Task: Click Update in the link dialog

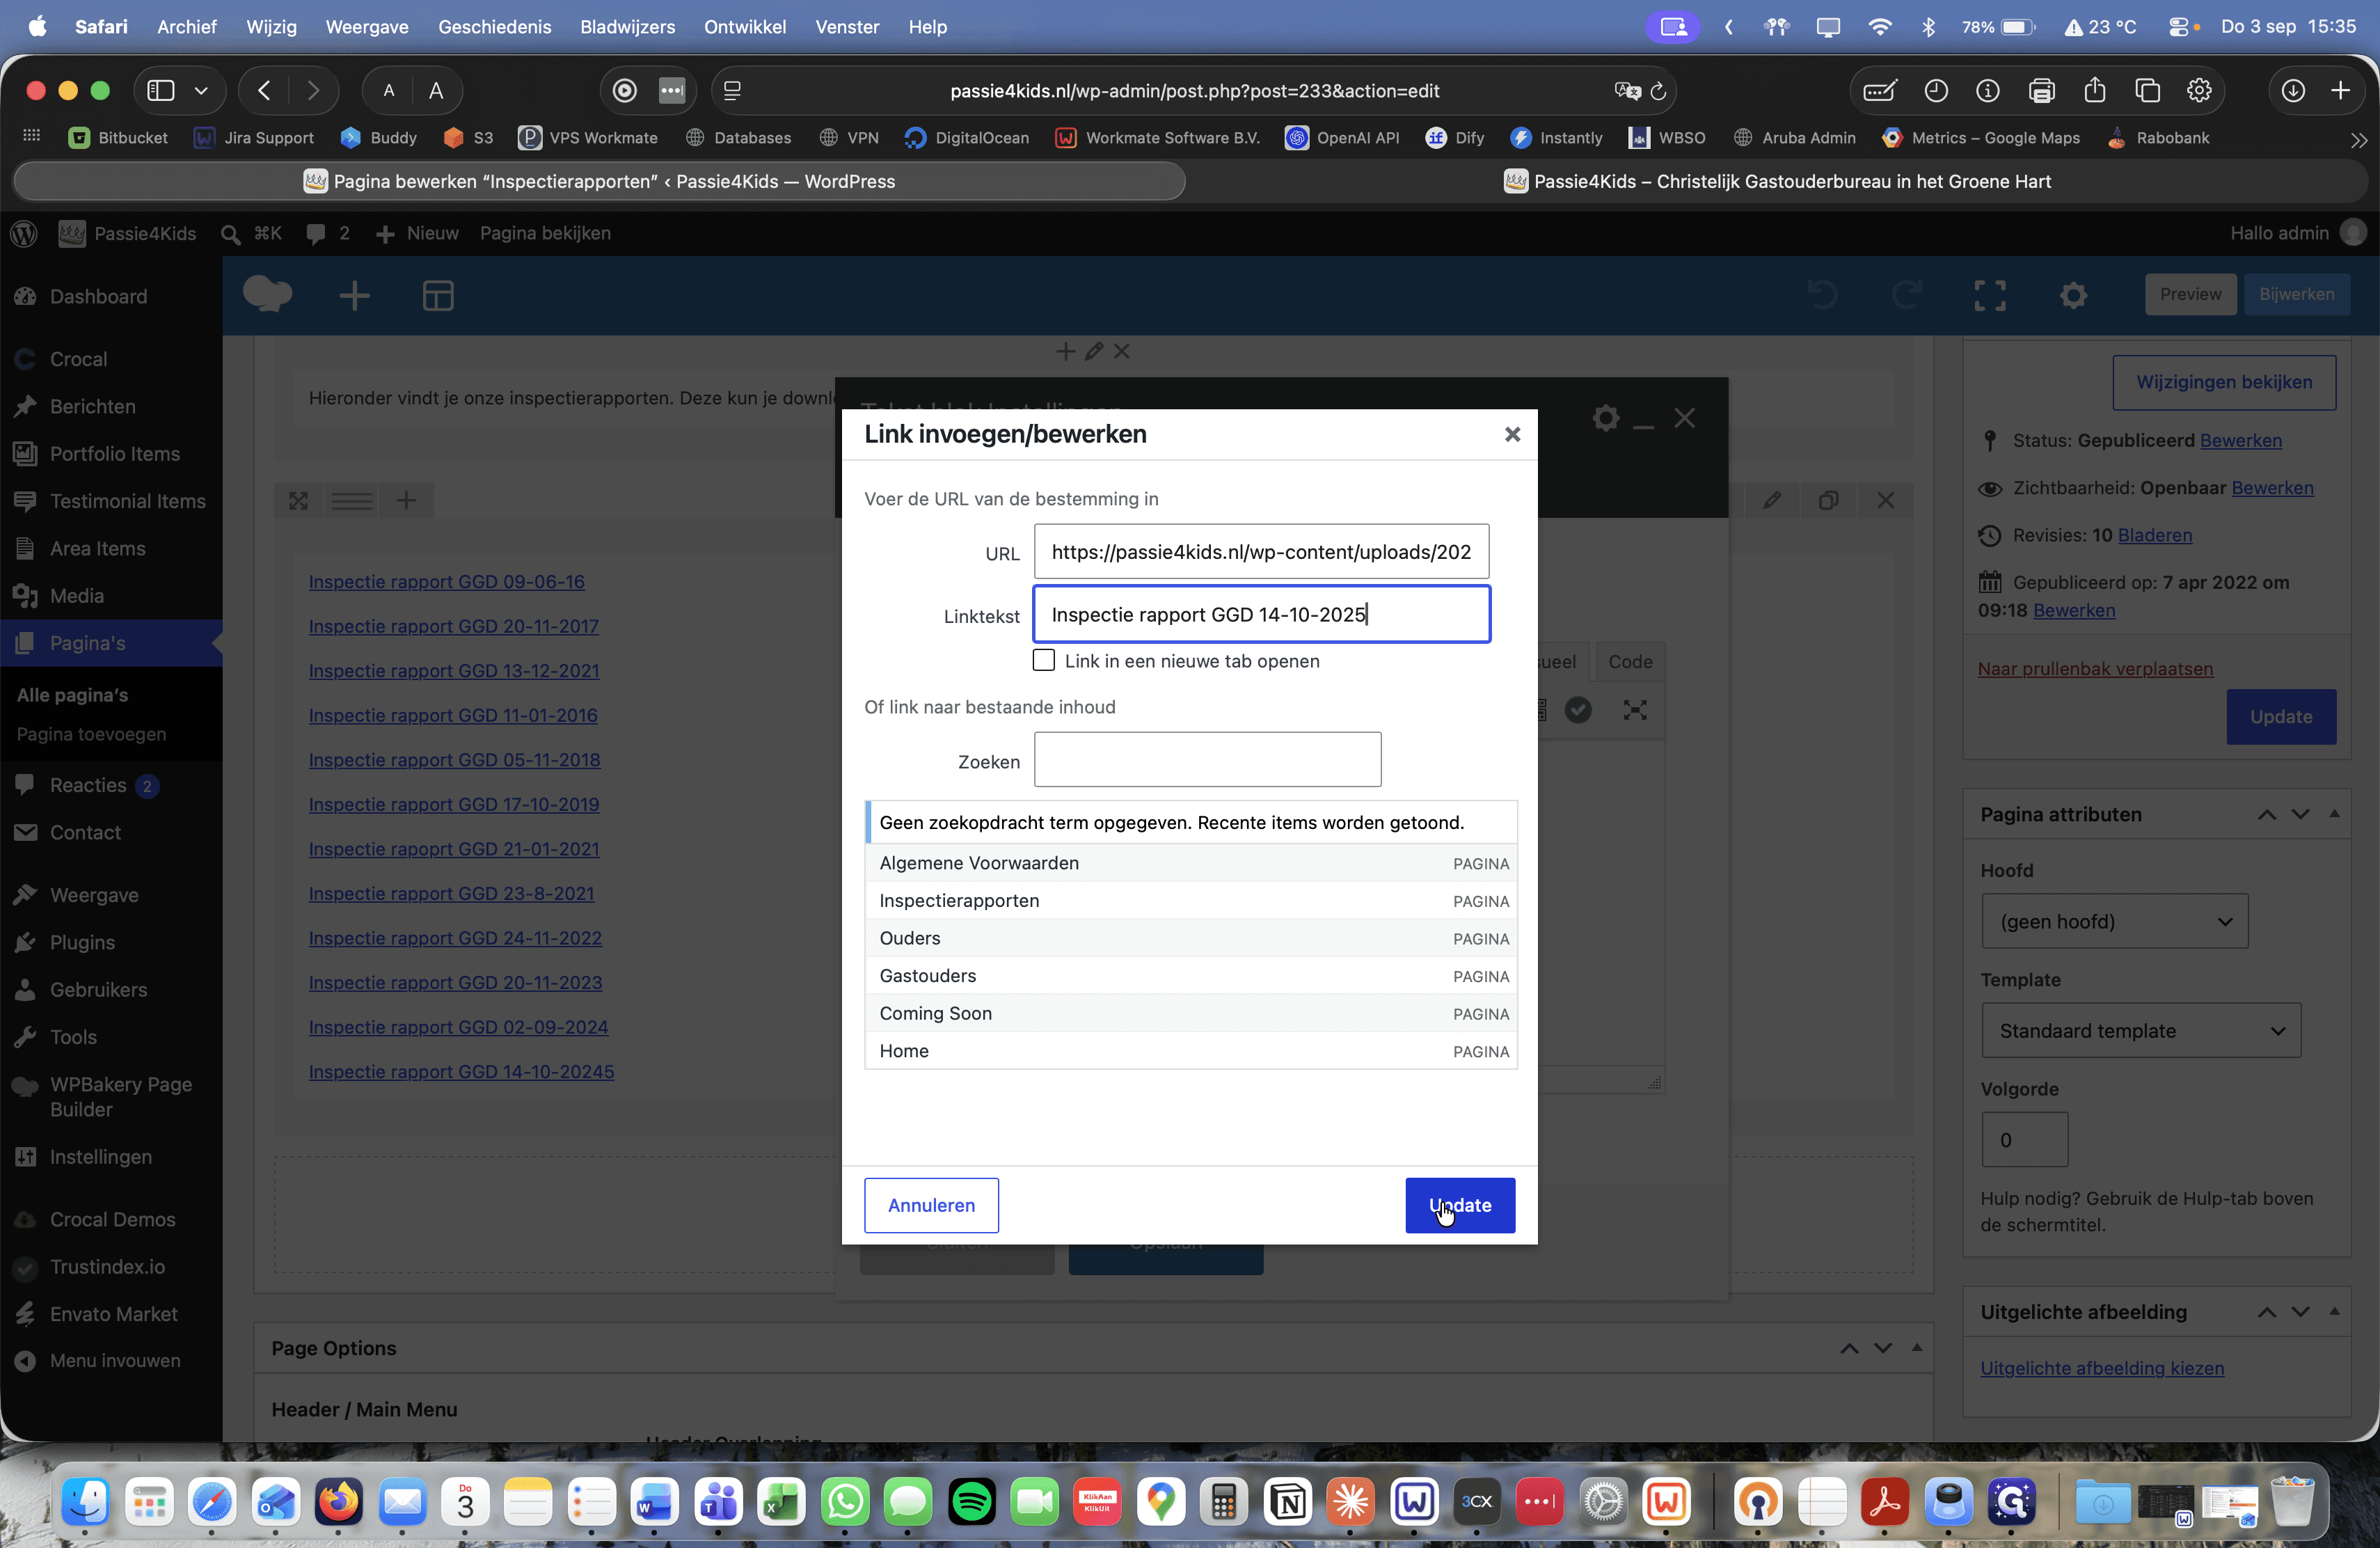Action: coord(1459,1205)
